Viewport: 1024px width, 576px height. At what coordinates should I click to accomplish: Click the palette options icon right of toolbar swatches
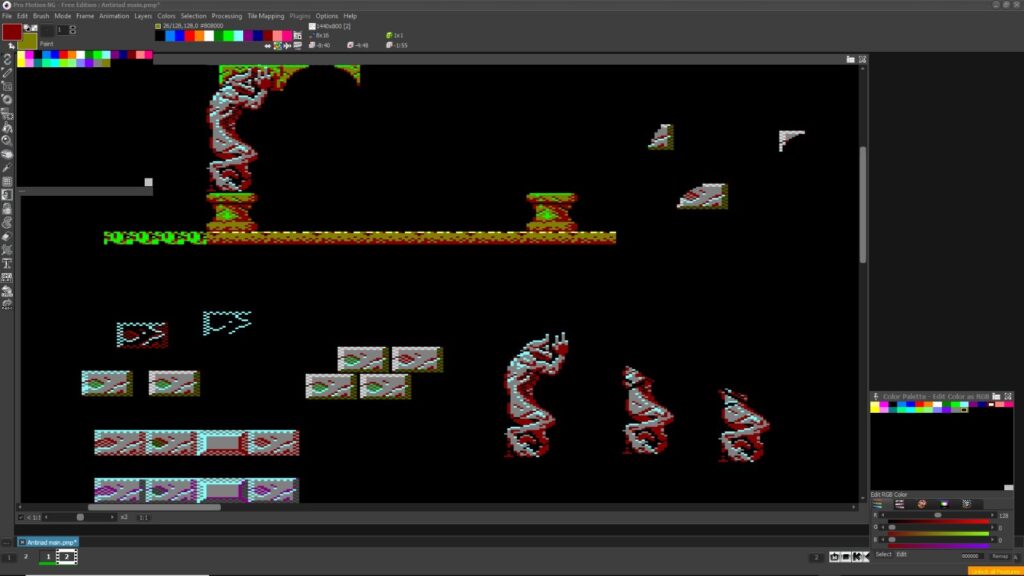[298, 36]
